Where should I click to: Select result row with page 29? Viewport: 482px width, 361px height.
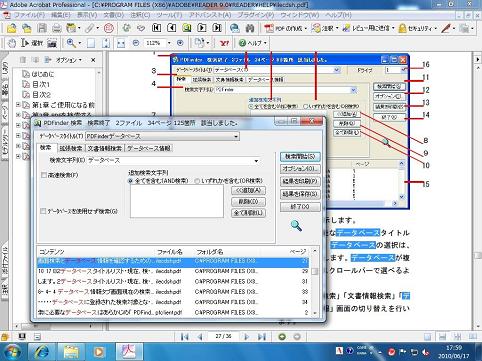(173, 271)
